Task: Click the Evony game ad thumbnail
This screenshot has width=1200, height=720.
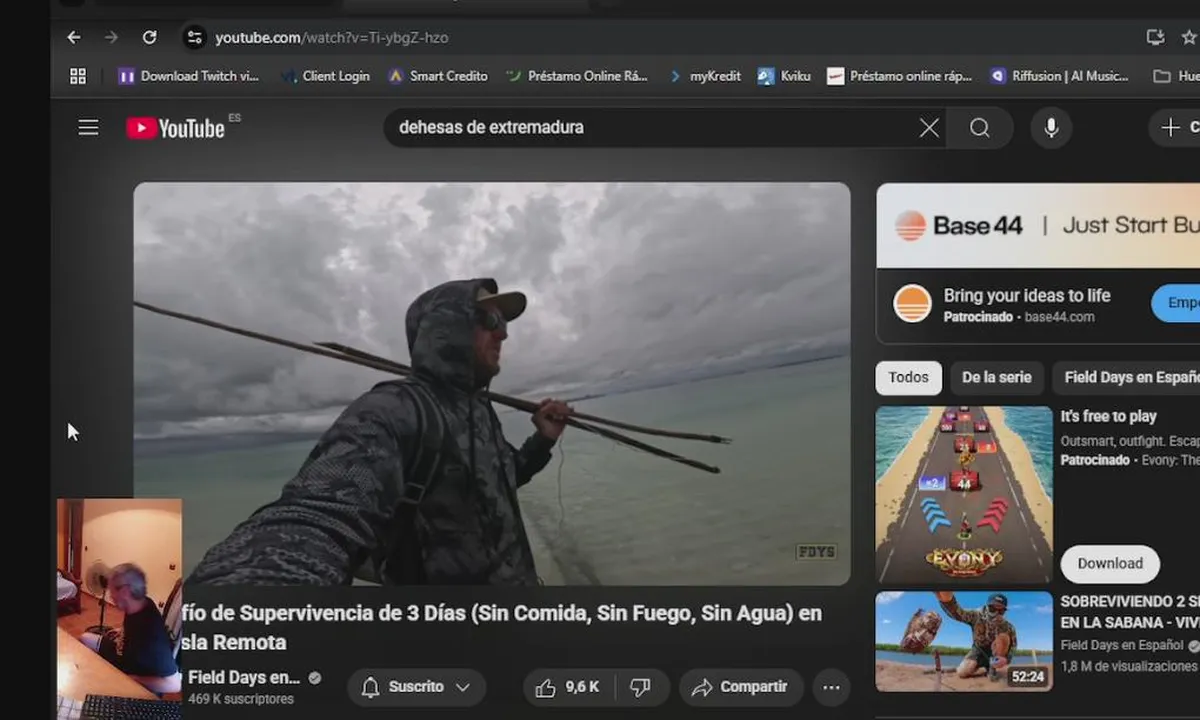Action: [964, 495]
